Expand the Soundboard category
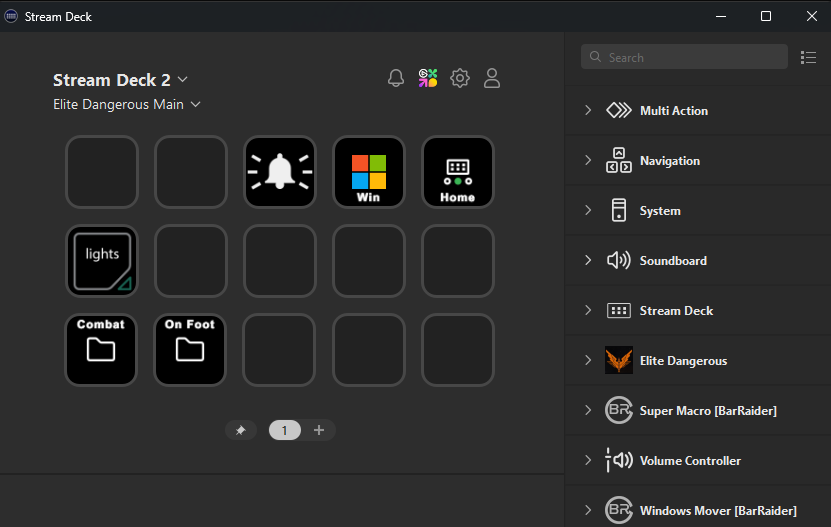The height and width of the screenshot is (527, 831). point(588,260)
